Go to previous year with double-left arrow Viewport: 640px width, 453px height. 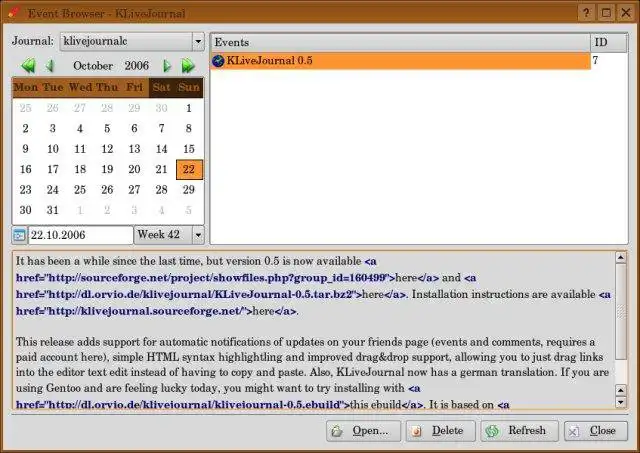pos(28,66)
